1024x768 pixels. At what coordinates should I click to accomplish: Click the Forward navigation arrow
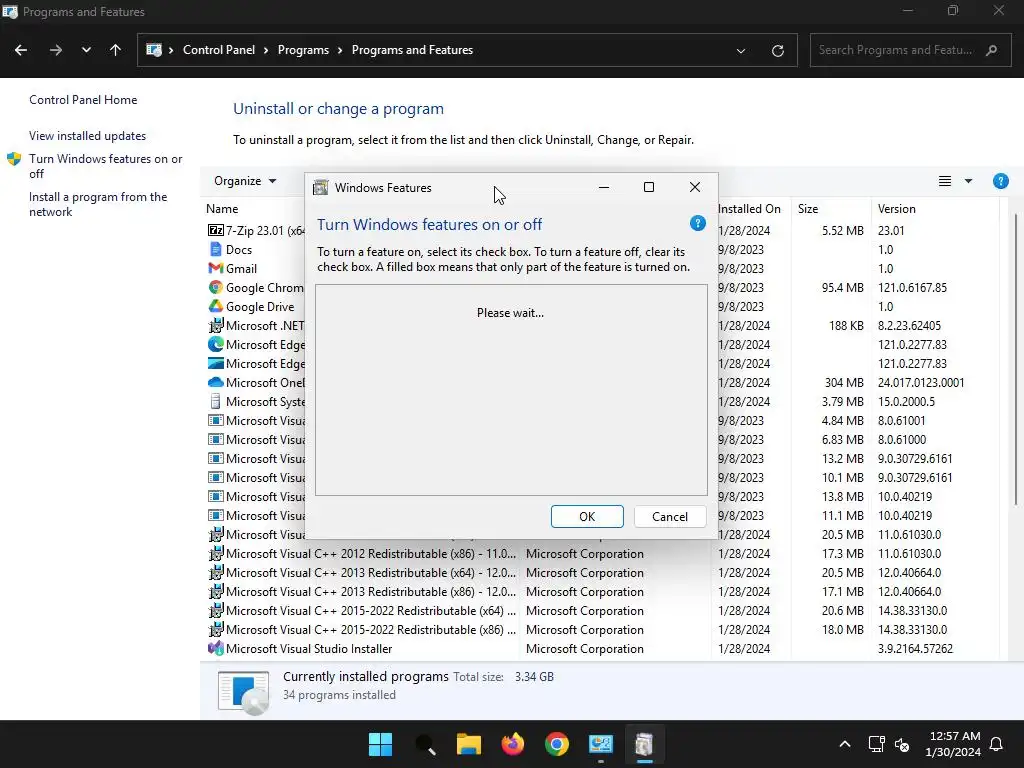56,50
